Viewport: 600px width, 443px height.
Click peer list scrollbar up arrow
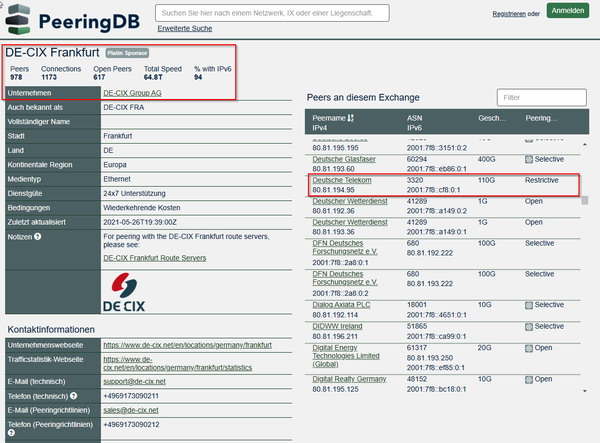click(x=585, y=145)
